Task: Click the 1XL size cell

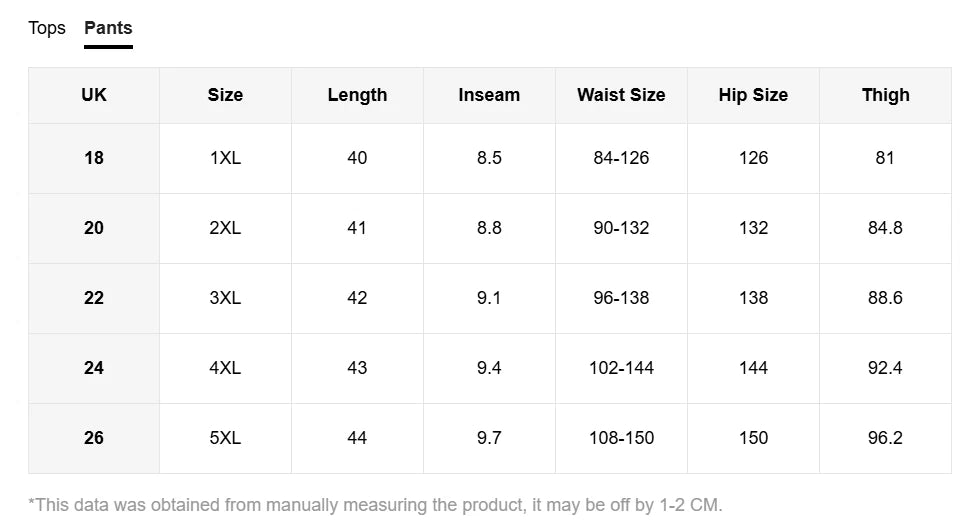Action: click(x=225, y=158)
